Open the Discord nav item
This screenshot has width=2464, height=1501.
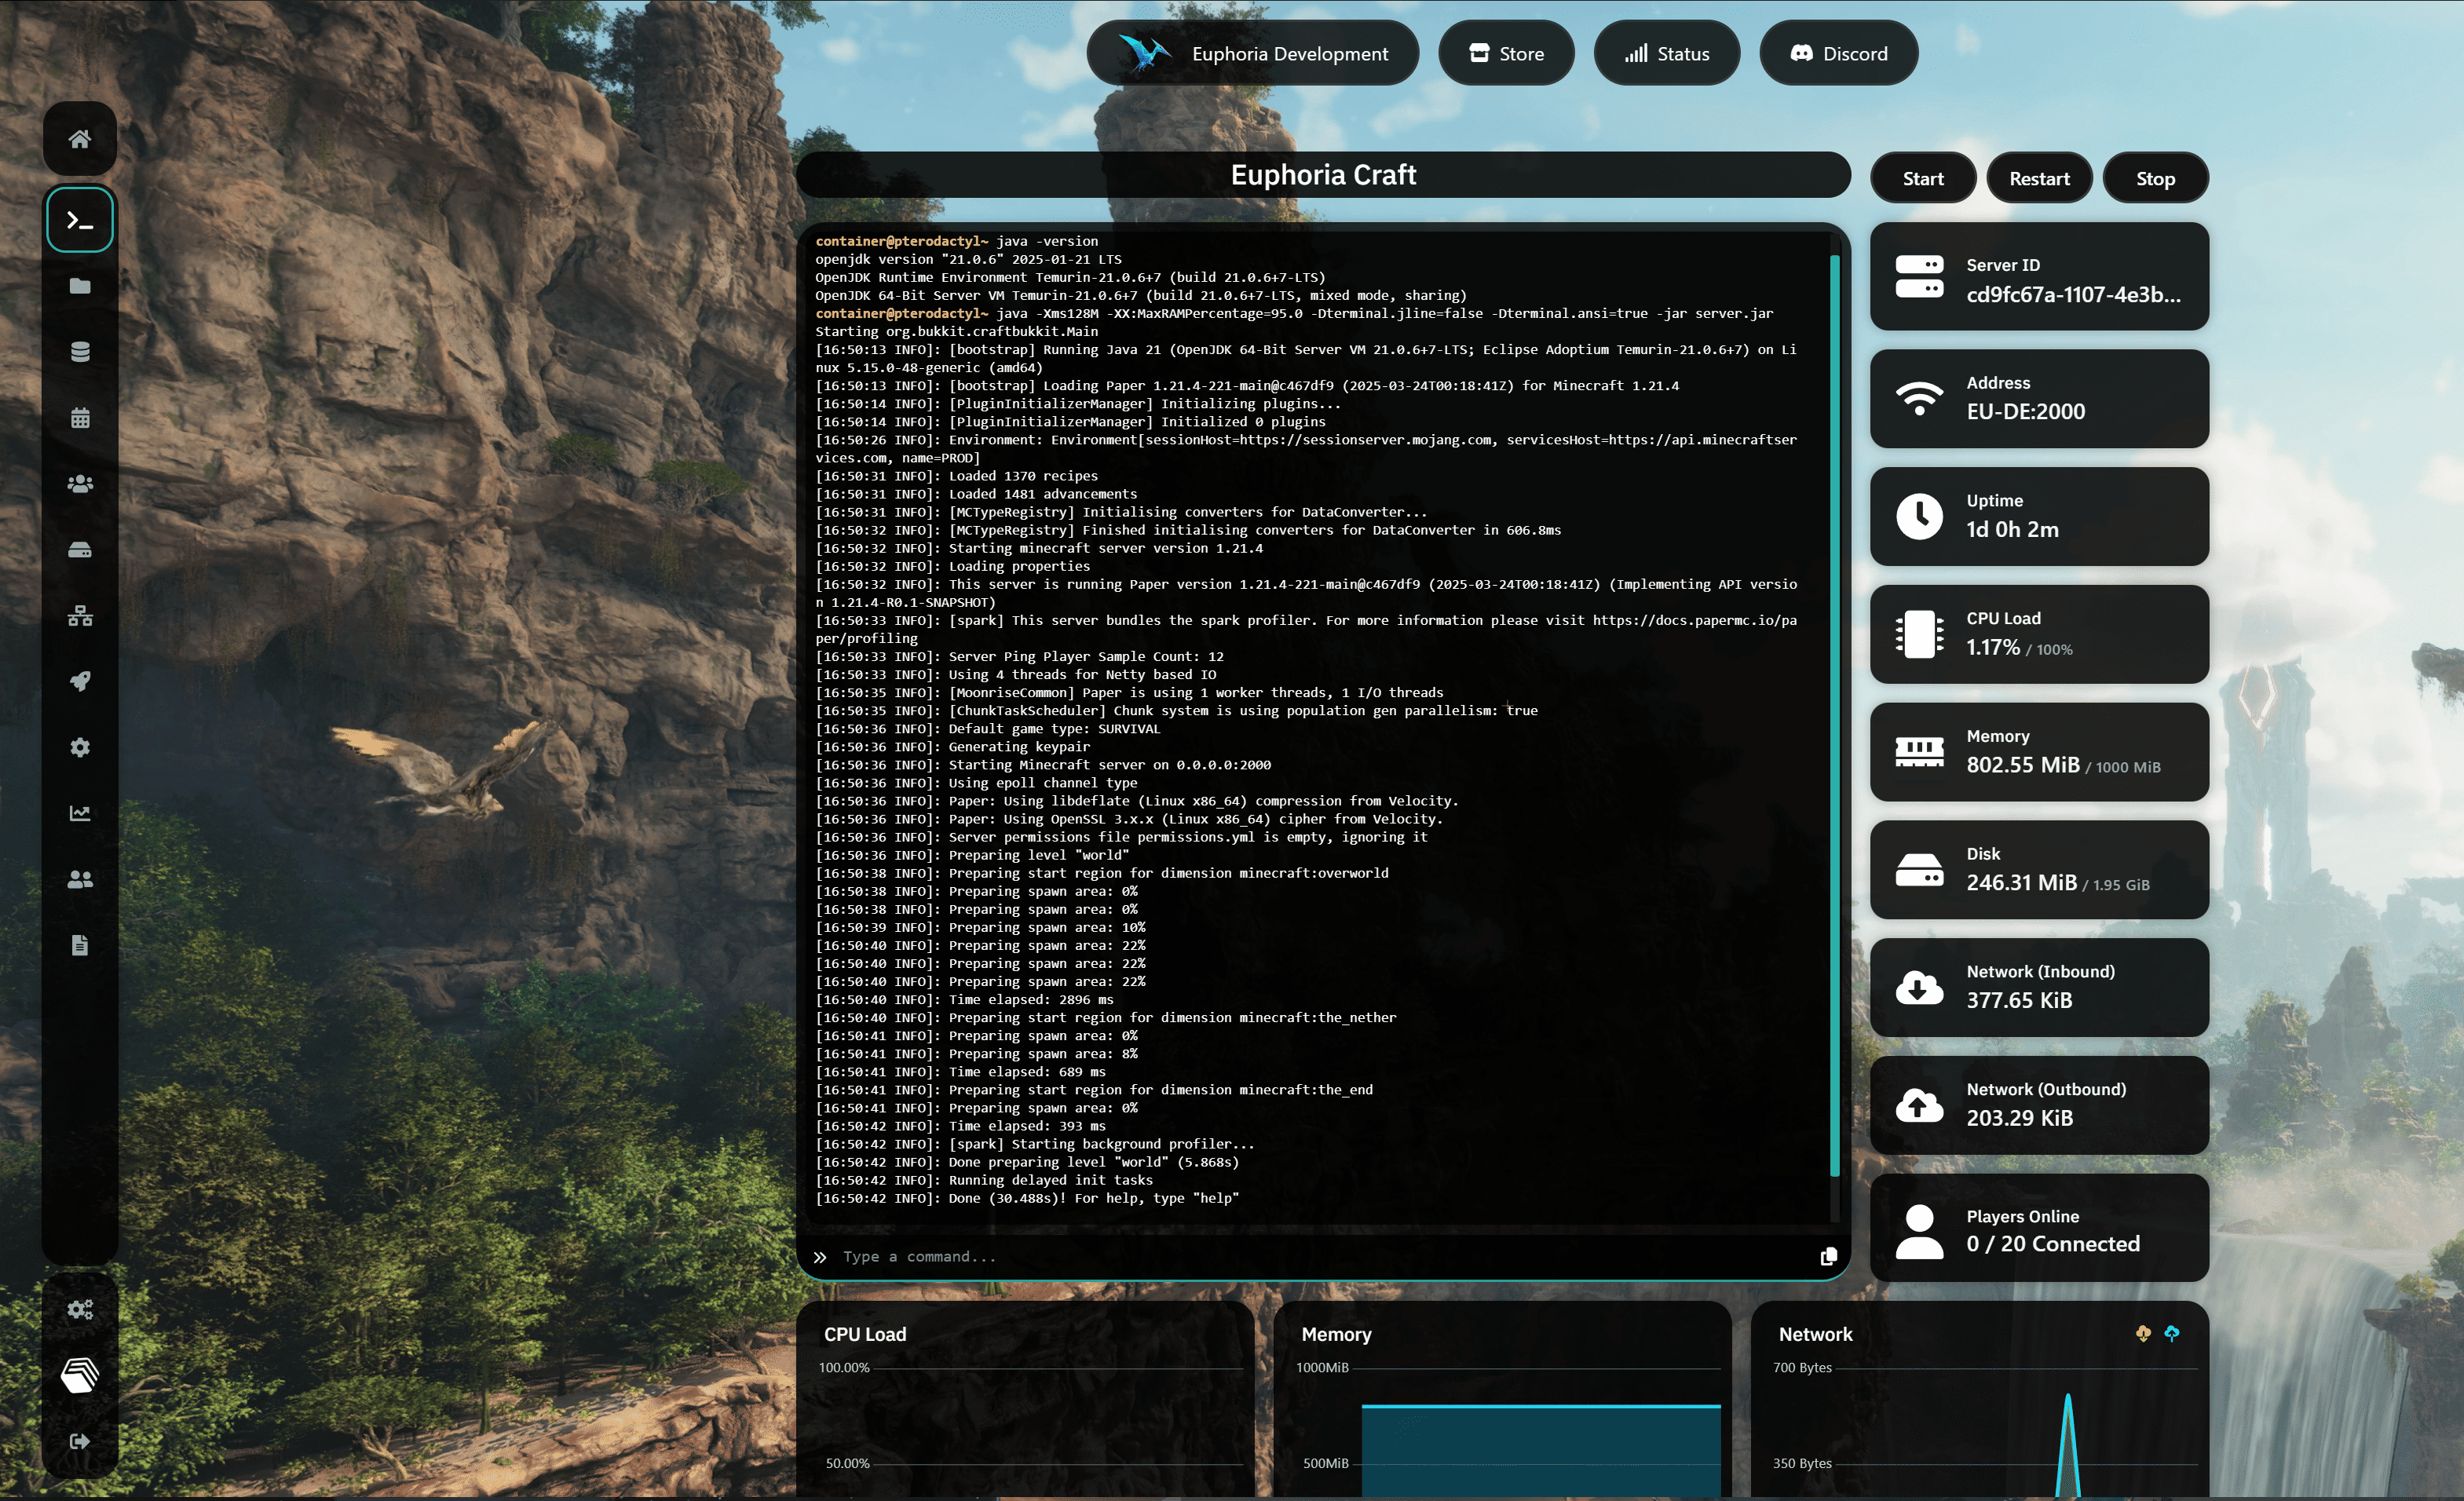coord(1838,53)
